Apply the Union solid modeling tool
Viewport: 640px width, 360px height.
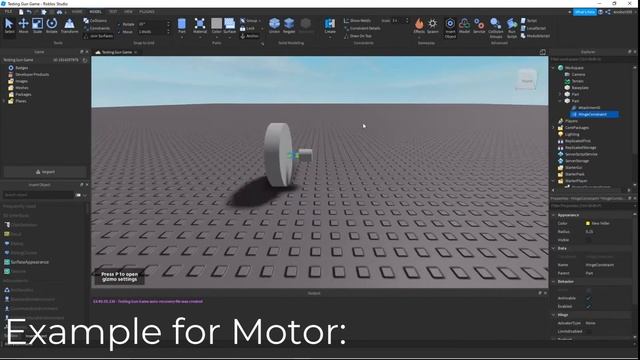[274, 25]
